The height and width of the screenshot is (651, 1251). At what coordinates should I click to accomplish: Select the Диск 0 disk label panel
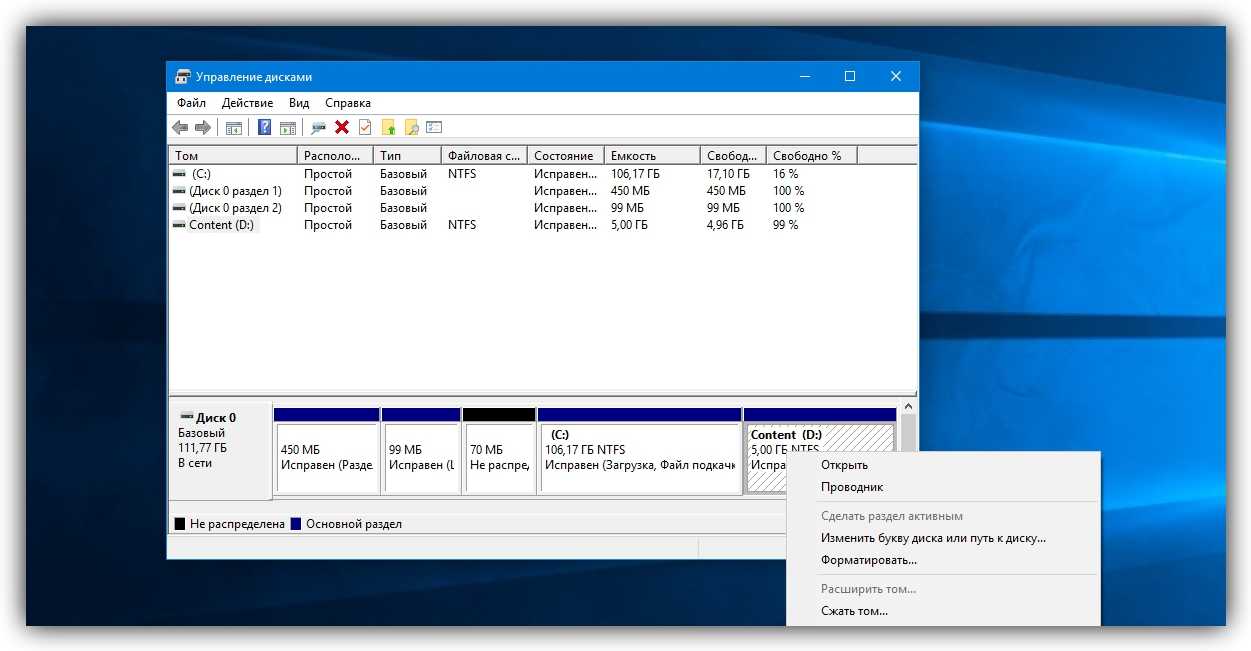tap(220, 450)
